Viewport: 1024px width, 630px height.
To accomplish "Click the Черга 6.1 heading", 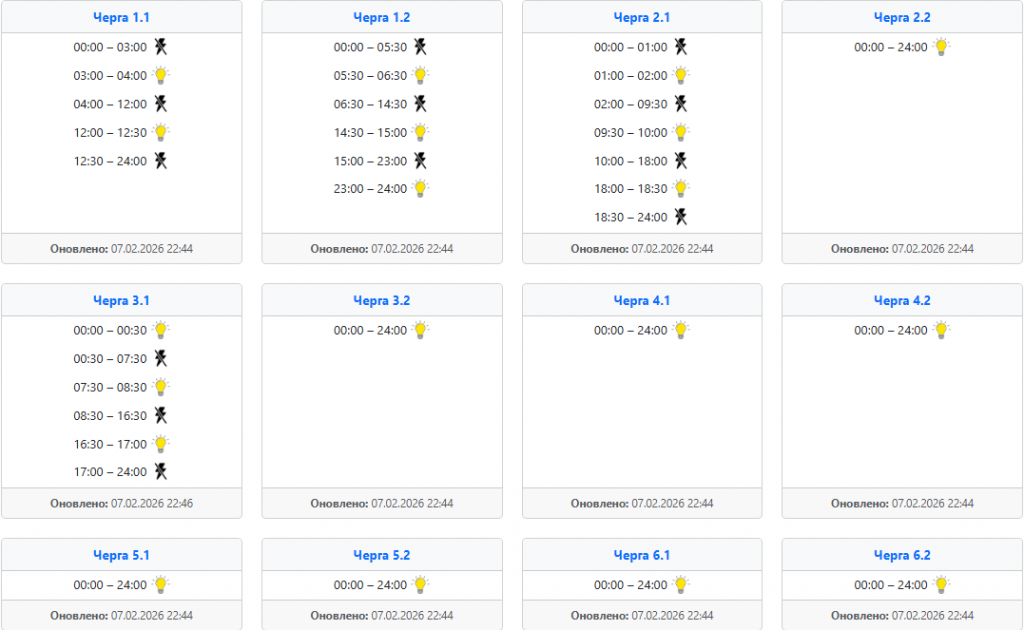I will click(642, 555).
